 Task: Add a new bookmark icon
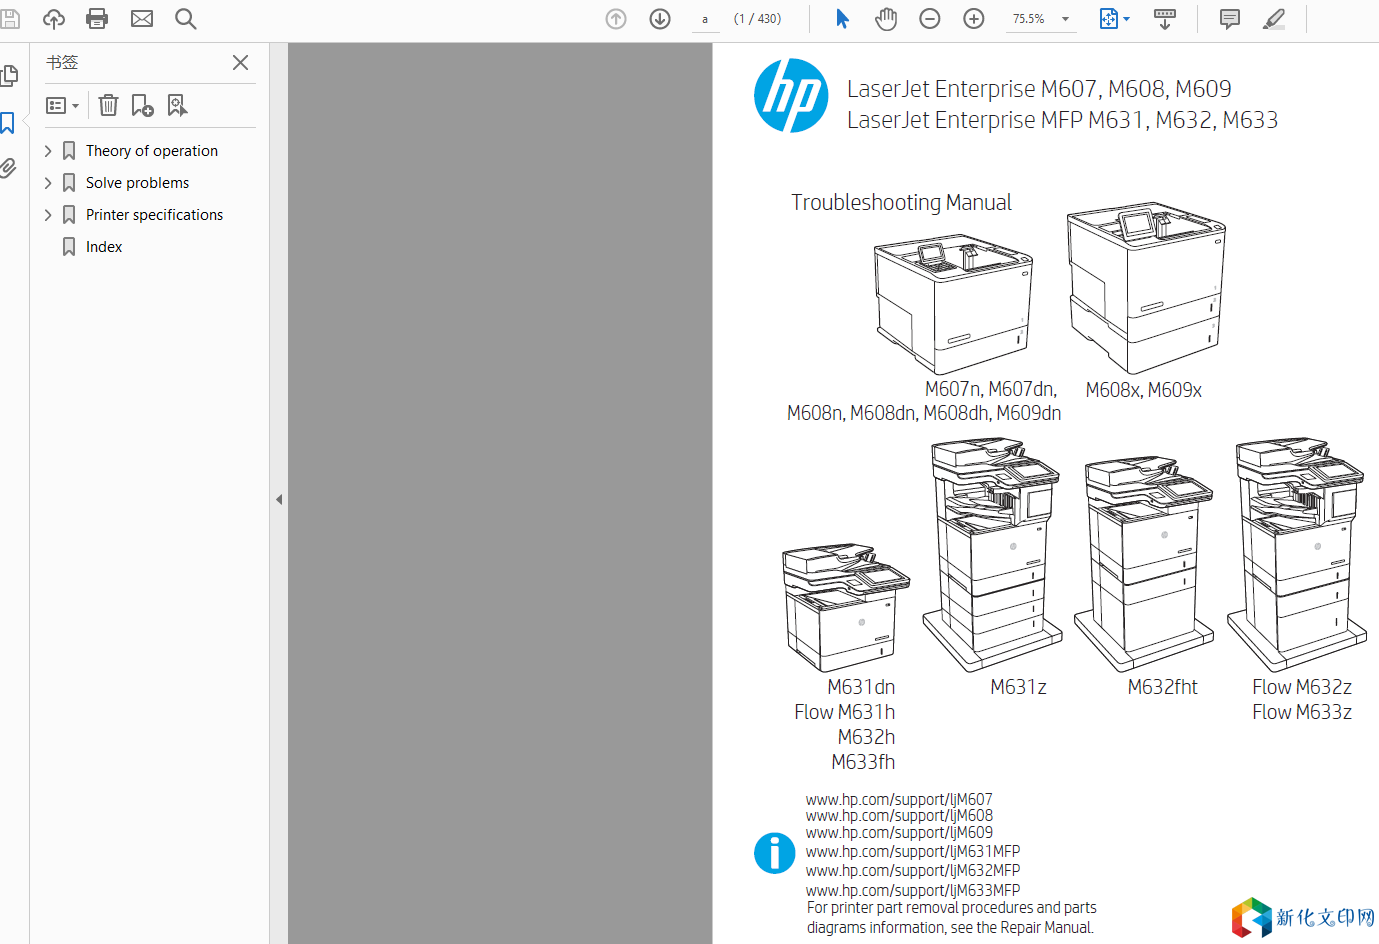click(143, 105)
